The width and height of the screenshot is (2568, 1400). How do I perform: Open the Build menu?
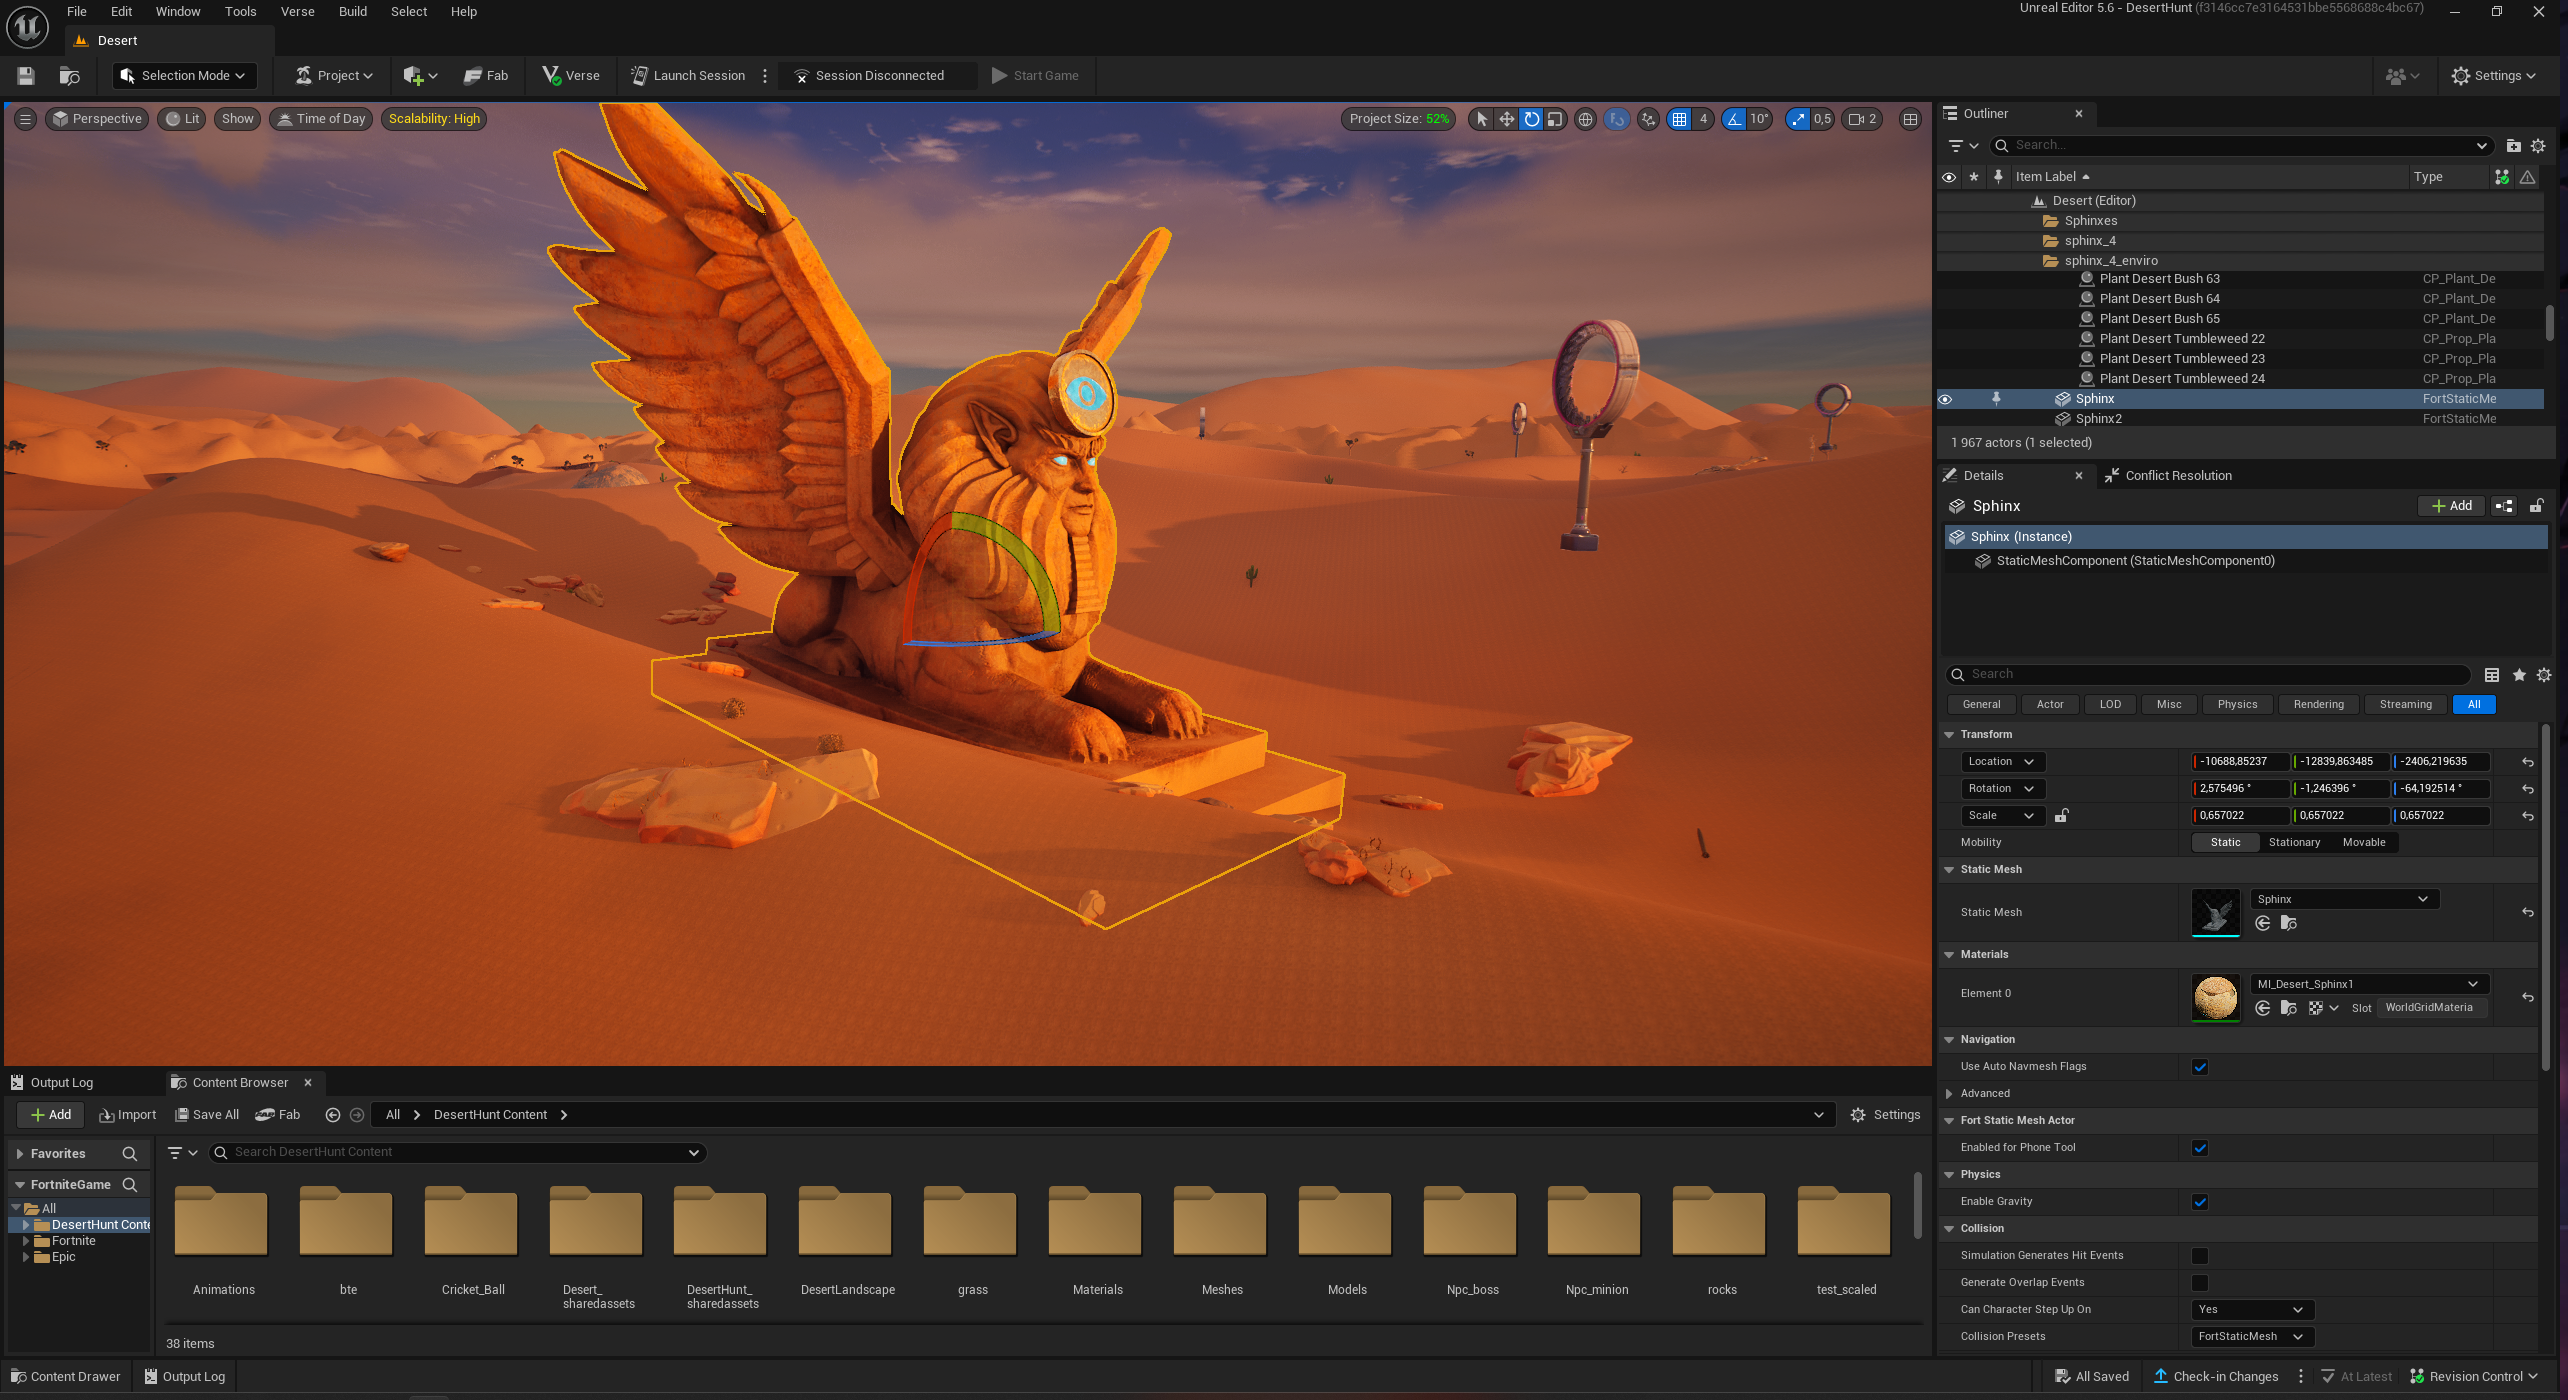(352, 12)
